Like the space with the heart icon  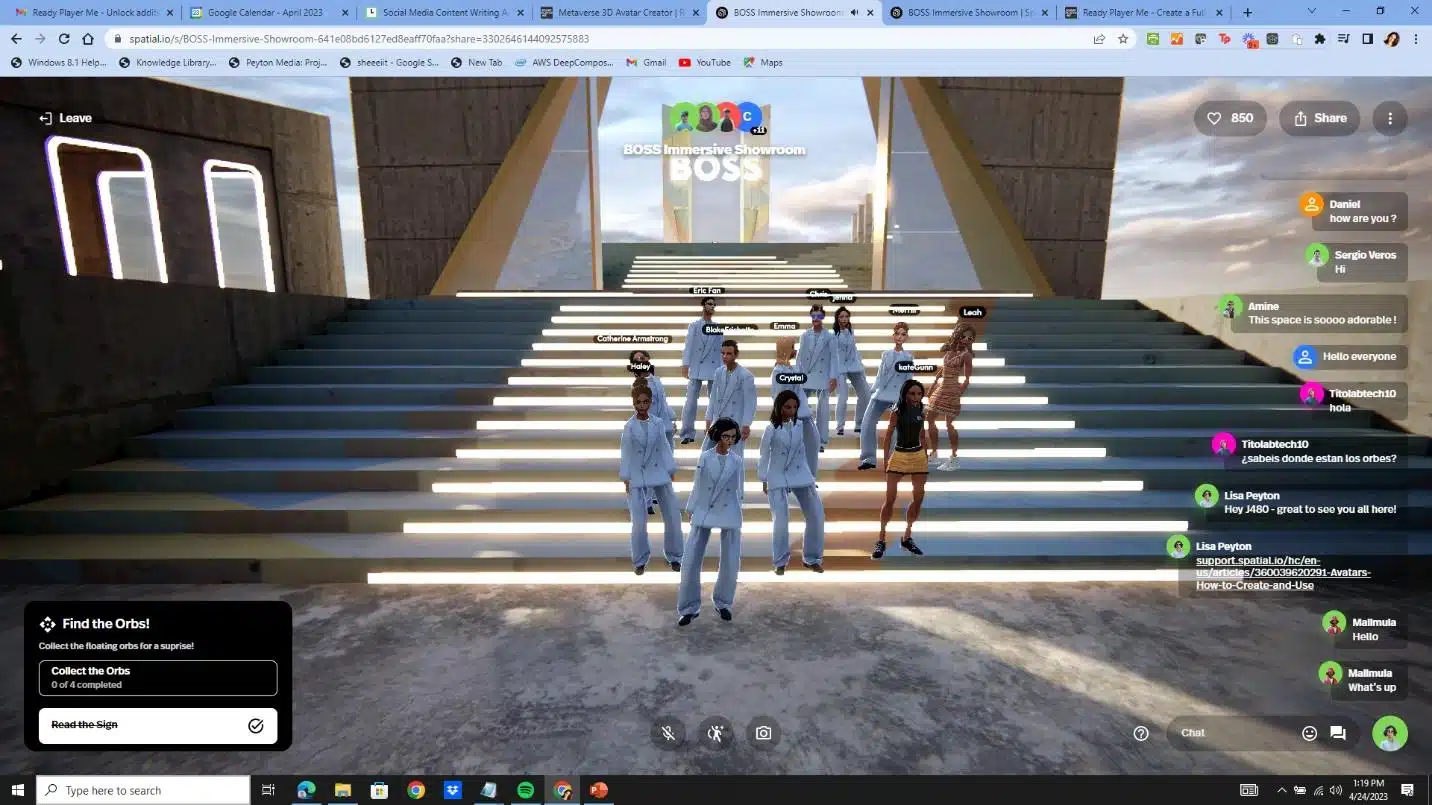[x=1230, y=118]
